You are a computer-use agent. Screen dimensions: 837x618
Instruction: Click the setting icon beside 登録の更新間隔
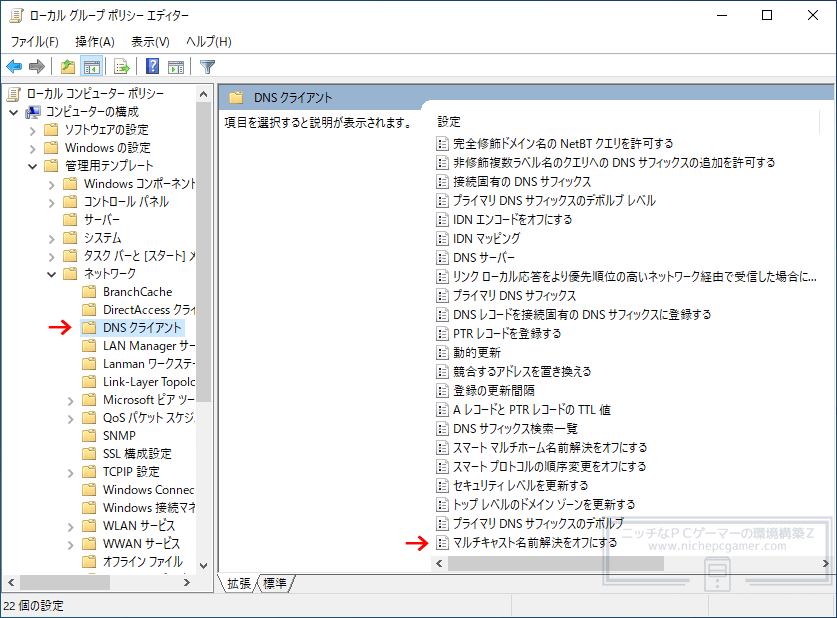pyautogui.click(x=442, y=391)
